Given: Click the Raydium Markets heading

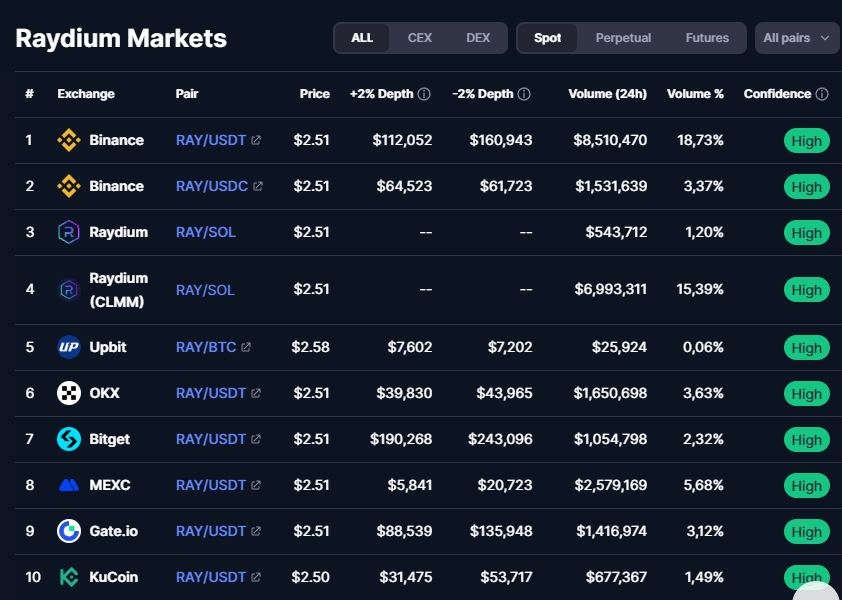Looking at the screenshot, I should [x=121, y=39].
